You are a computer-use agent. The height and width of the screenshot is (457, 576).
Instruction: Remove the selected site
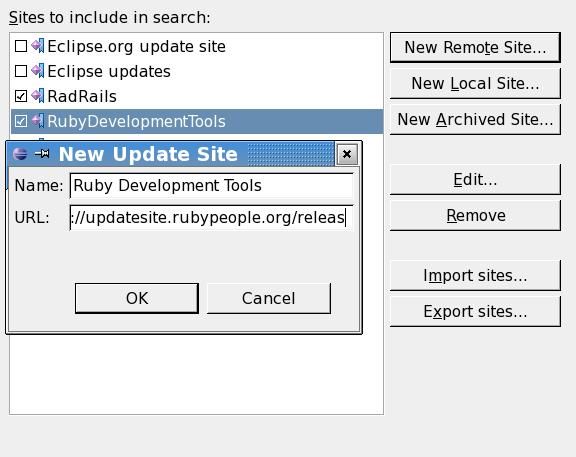tap(475, 216)
